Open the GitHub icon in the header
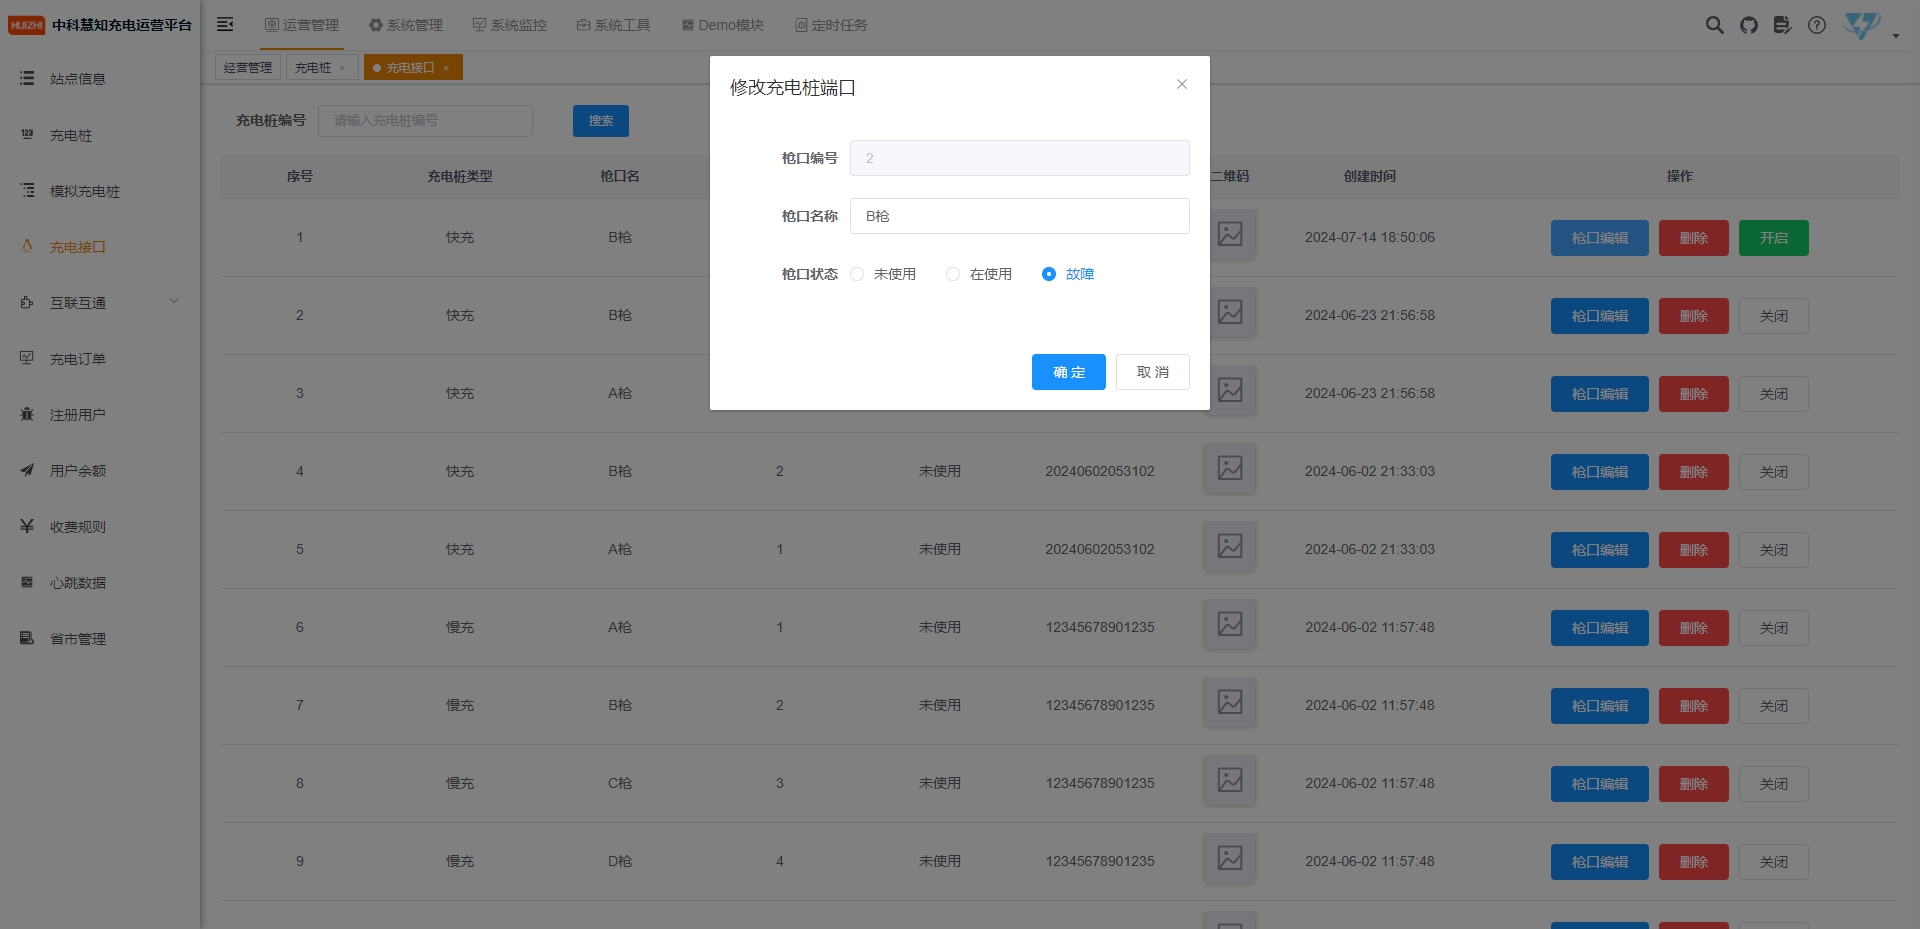 coord(1748,25)
